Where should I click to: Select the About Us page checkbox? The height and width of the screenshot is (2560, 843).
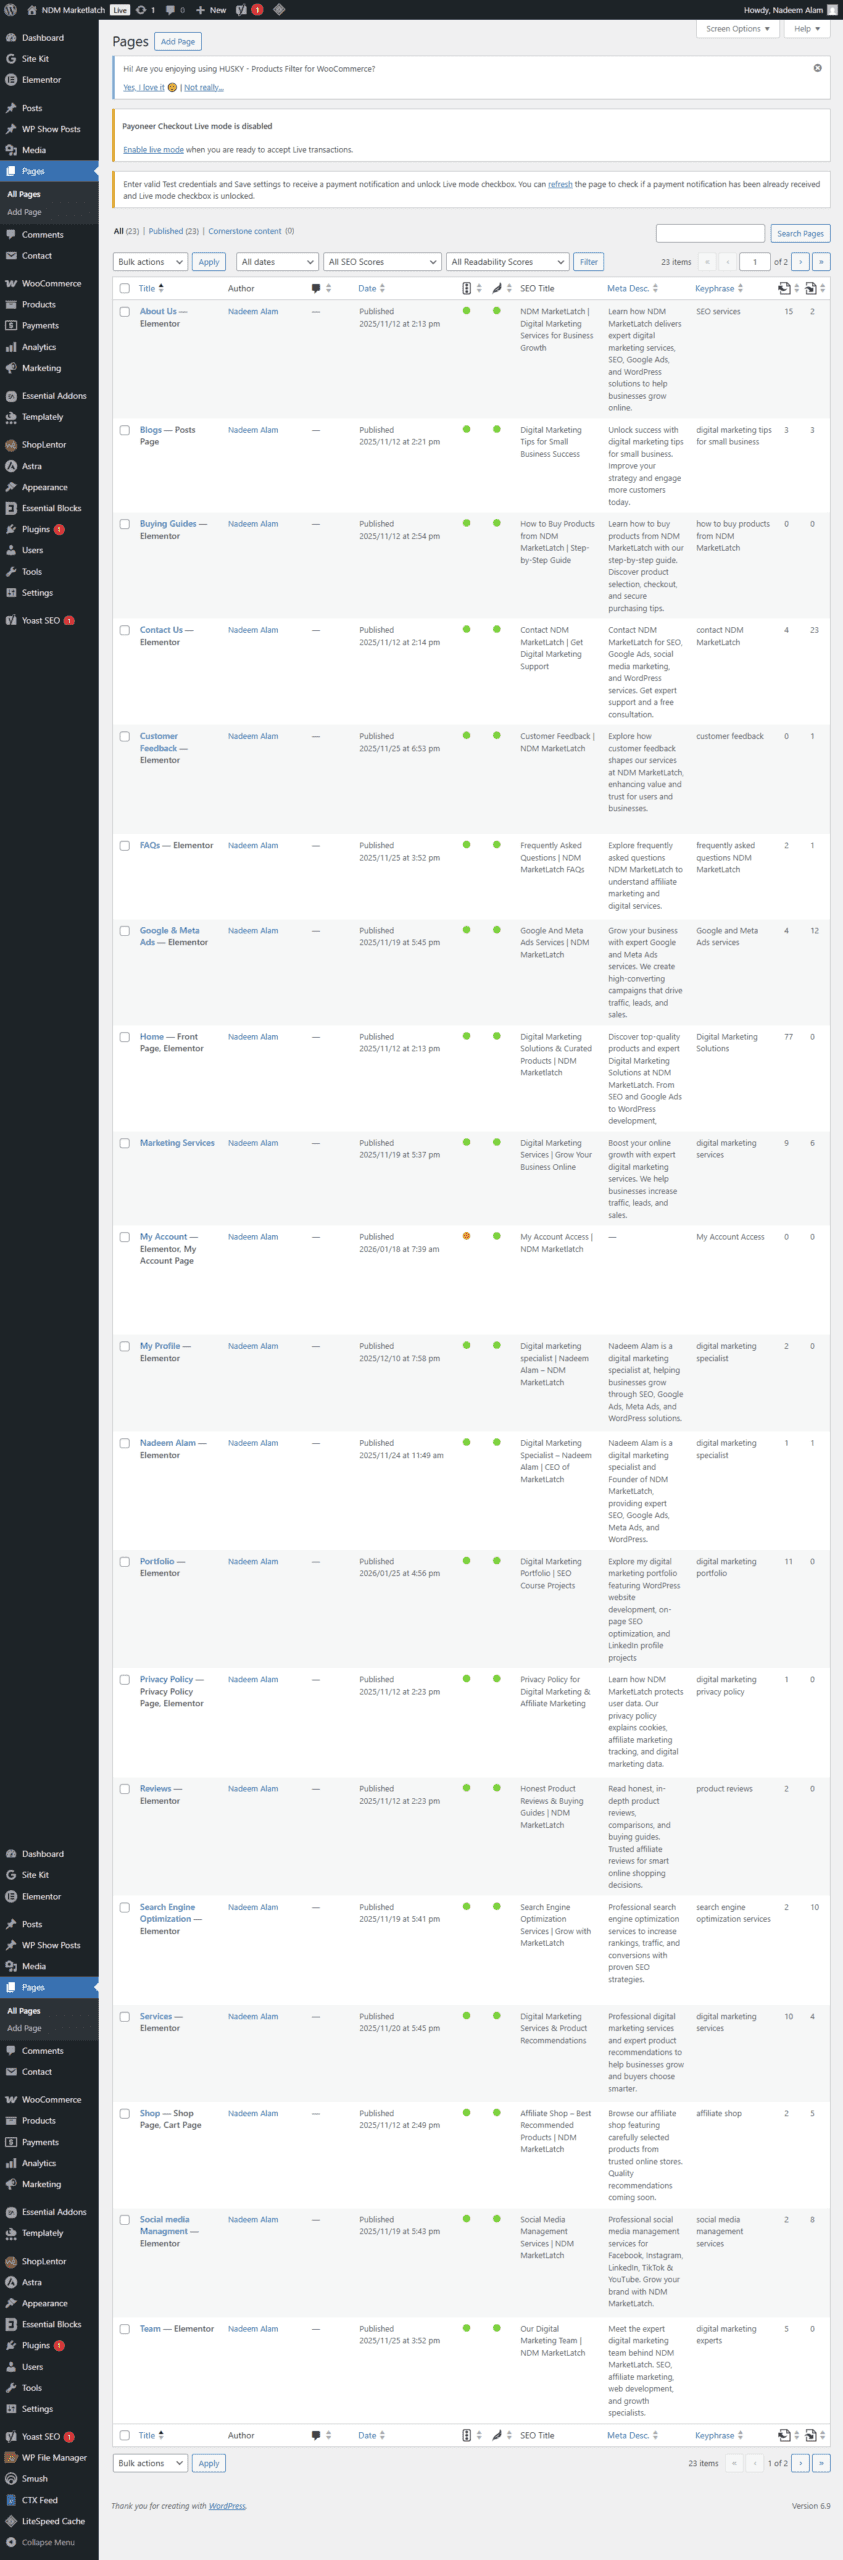[x=125, y=312]
